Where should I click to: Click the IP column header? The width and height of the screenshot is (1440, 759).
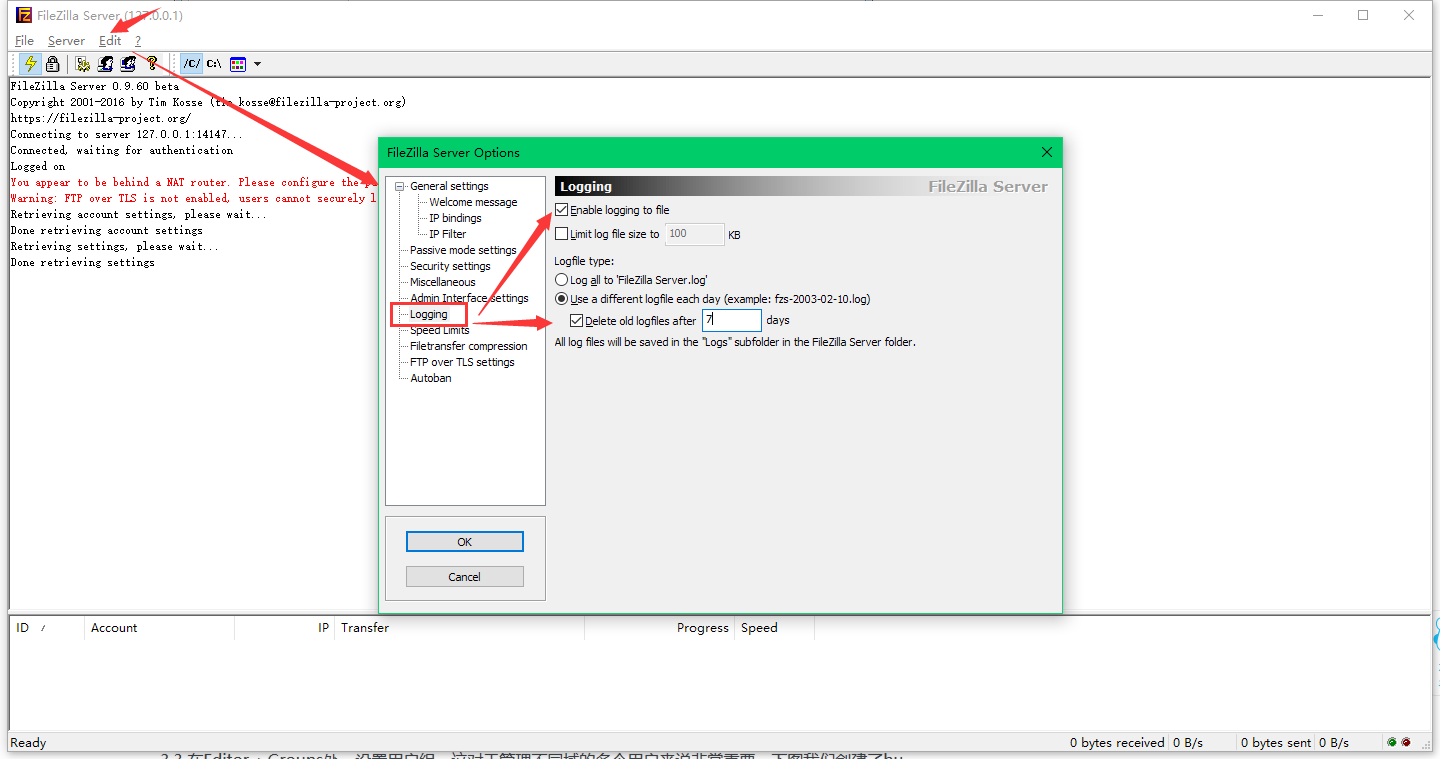coord(284,628)
